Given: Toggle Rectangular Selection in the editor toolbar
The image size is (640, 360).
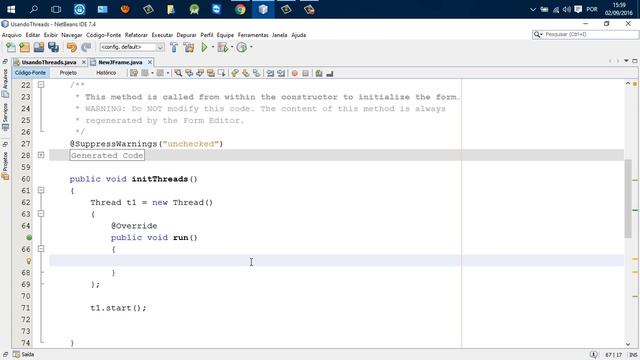Looking at the screenshot, I should (222, 73).
